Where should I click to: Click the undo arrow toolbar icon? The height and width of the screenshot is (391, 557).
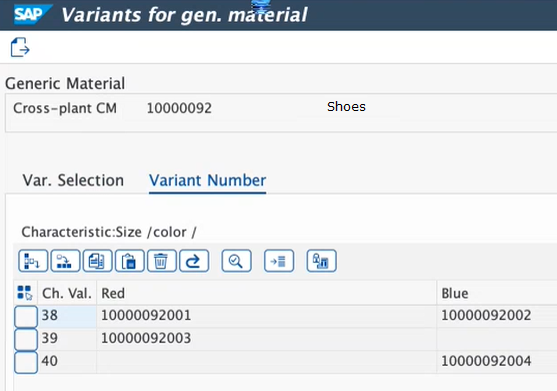(x=194, y=261)
